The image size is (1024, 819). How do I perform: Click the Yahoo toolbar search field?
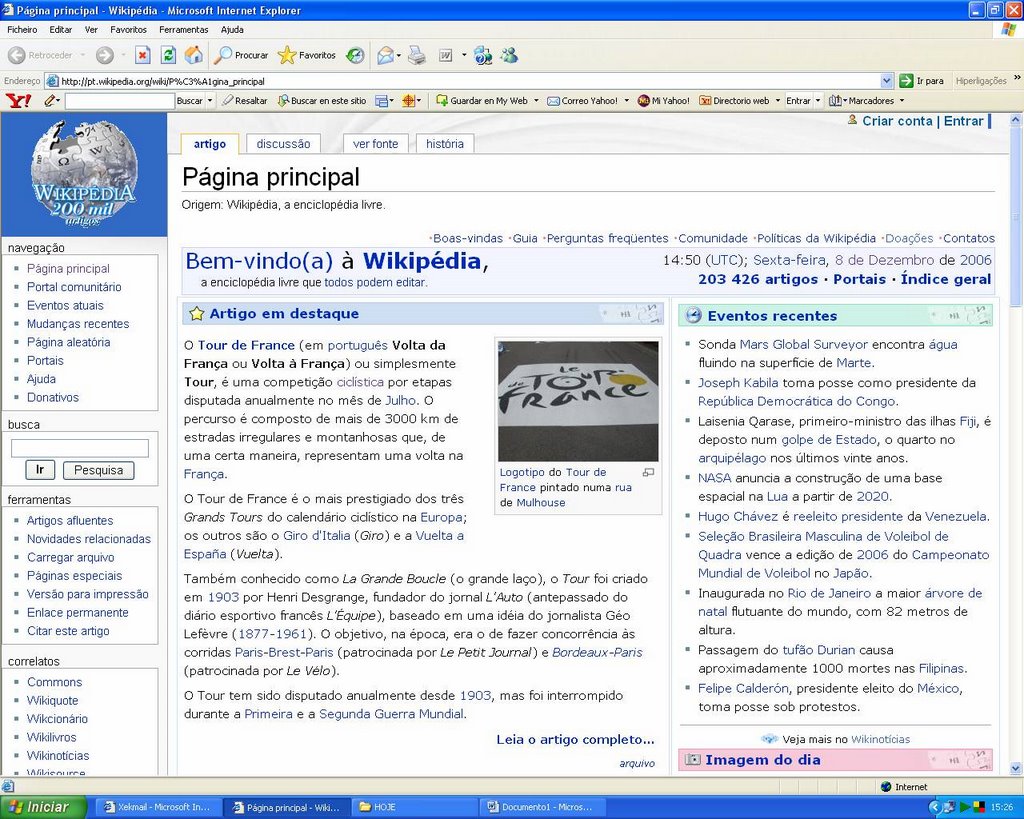click(120, 101)
